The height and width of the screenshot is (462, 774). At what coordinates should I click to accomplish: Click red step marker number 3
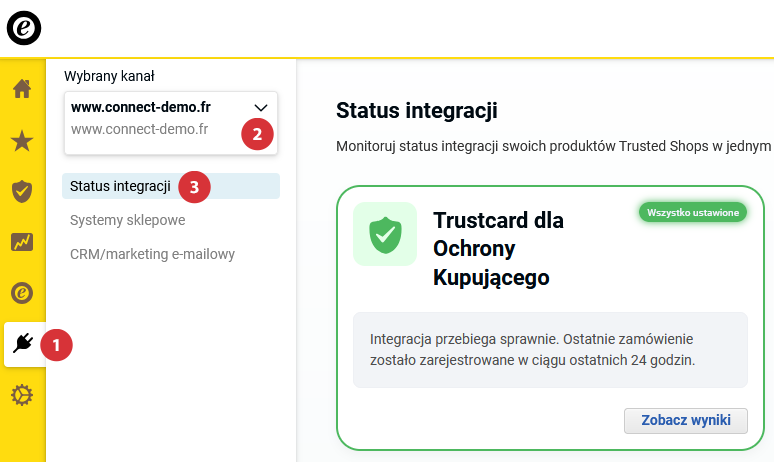click(194, 186)
